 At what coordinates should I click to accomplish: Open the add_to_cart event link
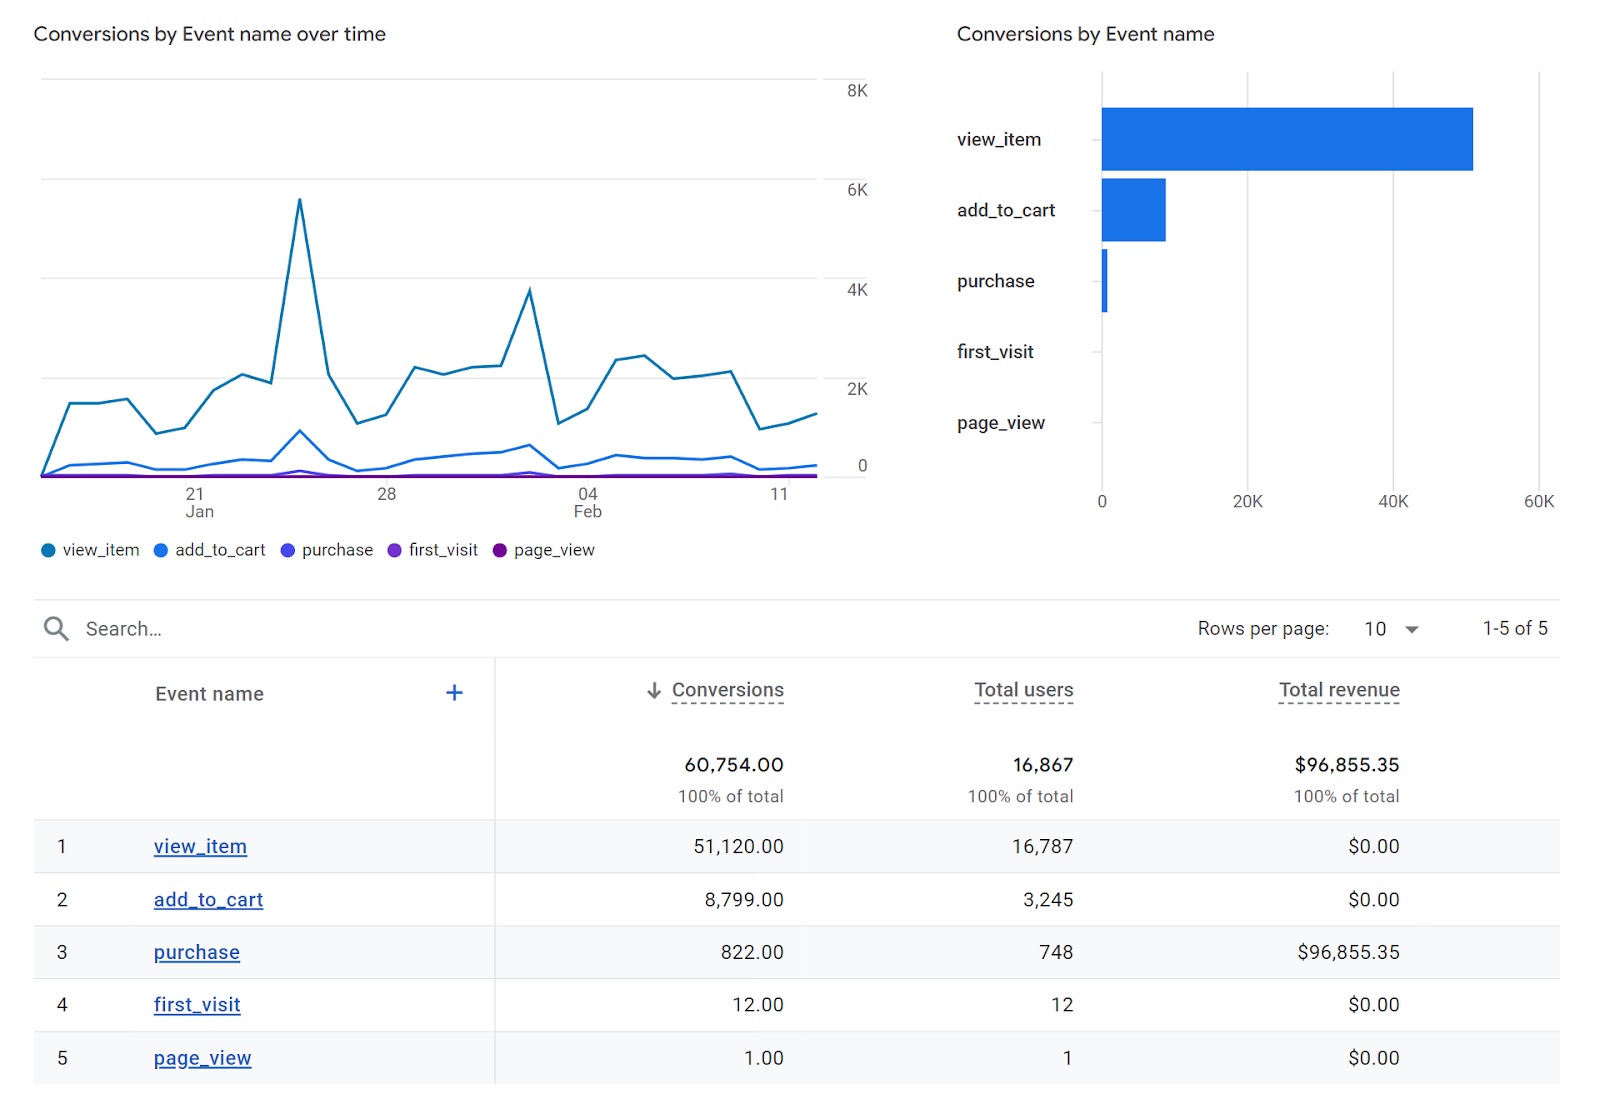pyautogui.click(x=208, y=900)
